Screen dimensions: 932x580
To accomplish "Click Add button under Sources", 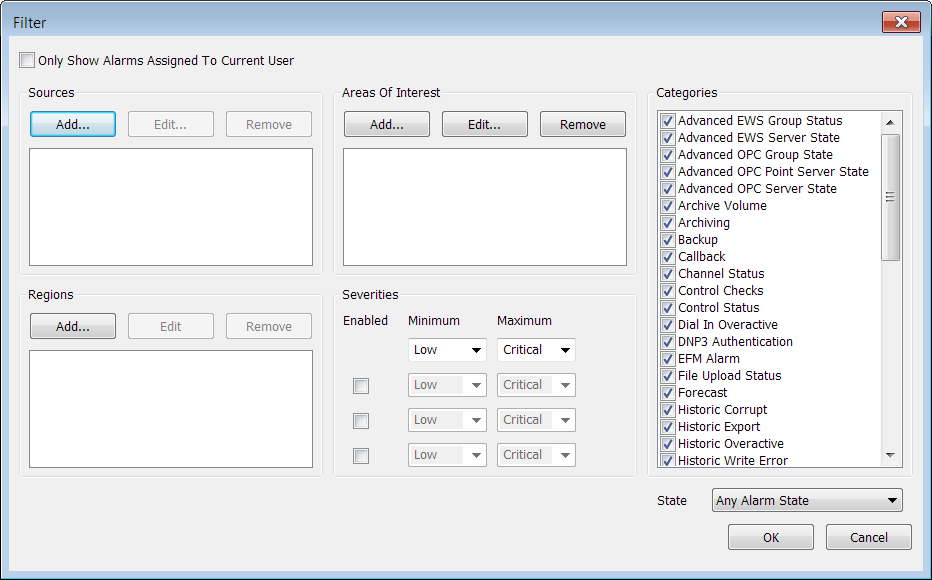I will pyautogui.click(x=73, y=124).
